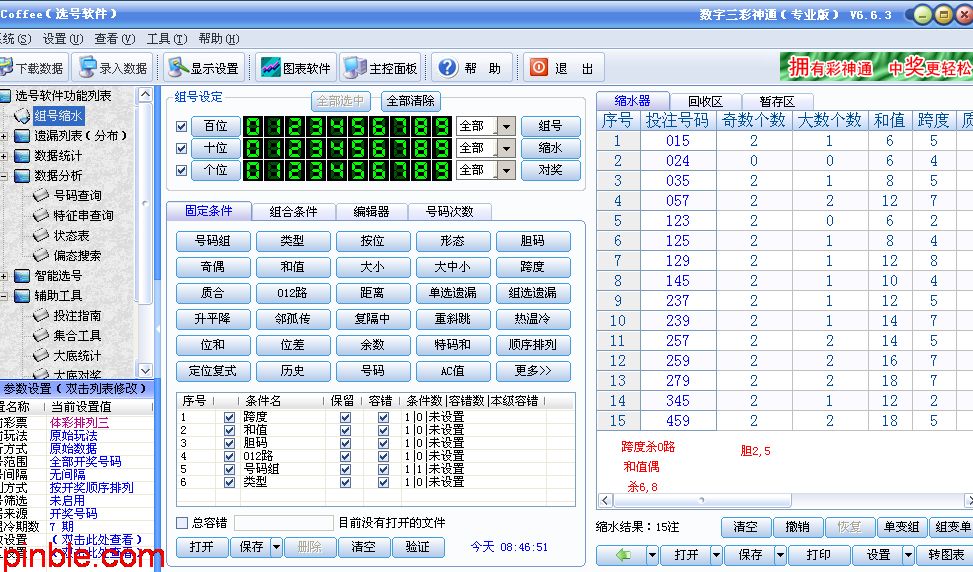Screen dimensions: 973x572
Task: Toggle the 类型 condition row checkbox
Action: click(229, 482)
